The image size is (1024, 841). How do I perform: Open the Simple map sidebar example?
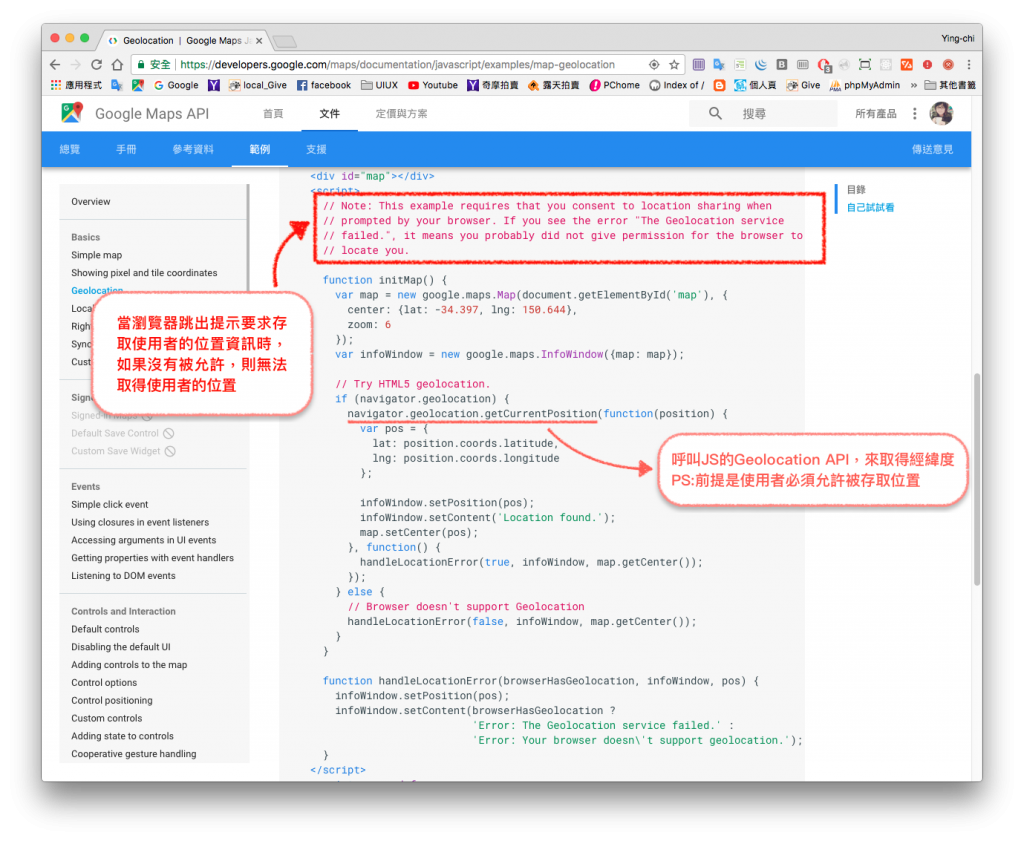click(x=97, y=255)
